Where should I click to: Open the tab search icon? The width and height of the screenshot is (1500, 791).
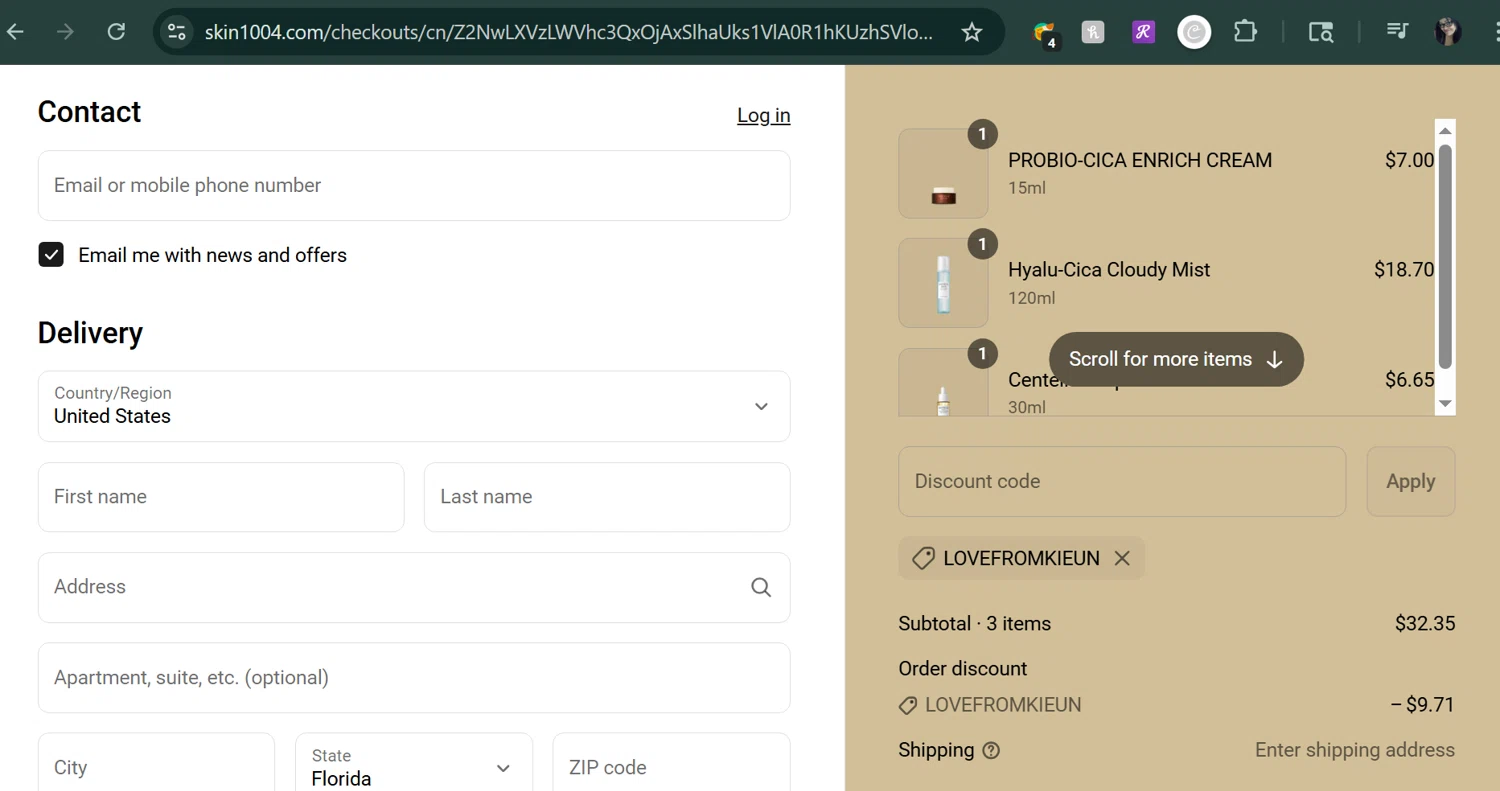1321,32
